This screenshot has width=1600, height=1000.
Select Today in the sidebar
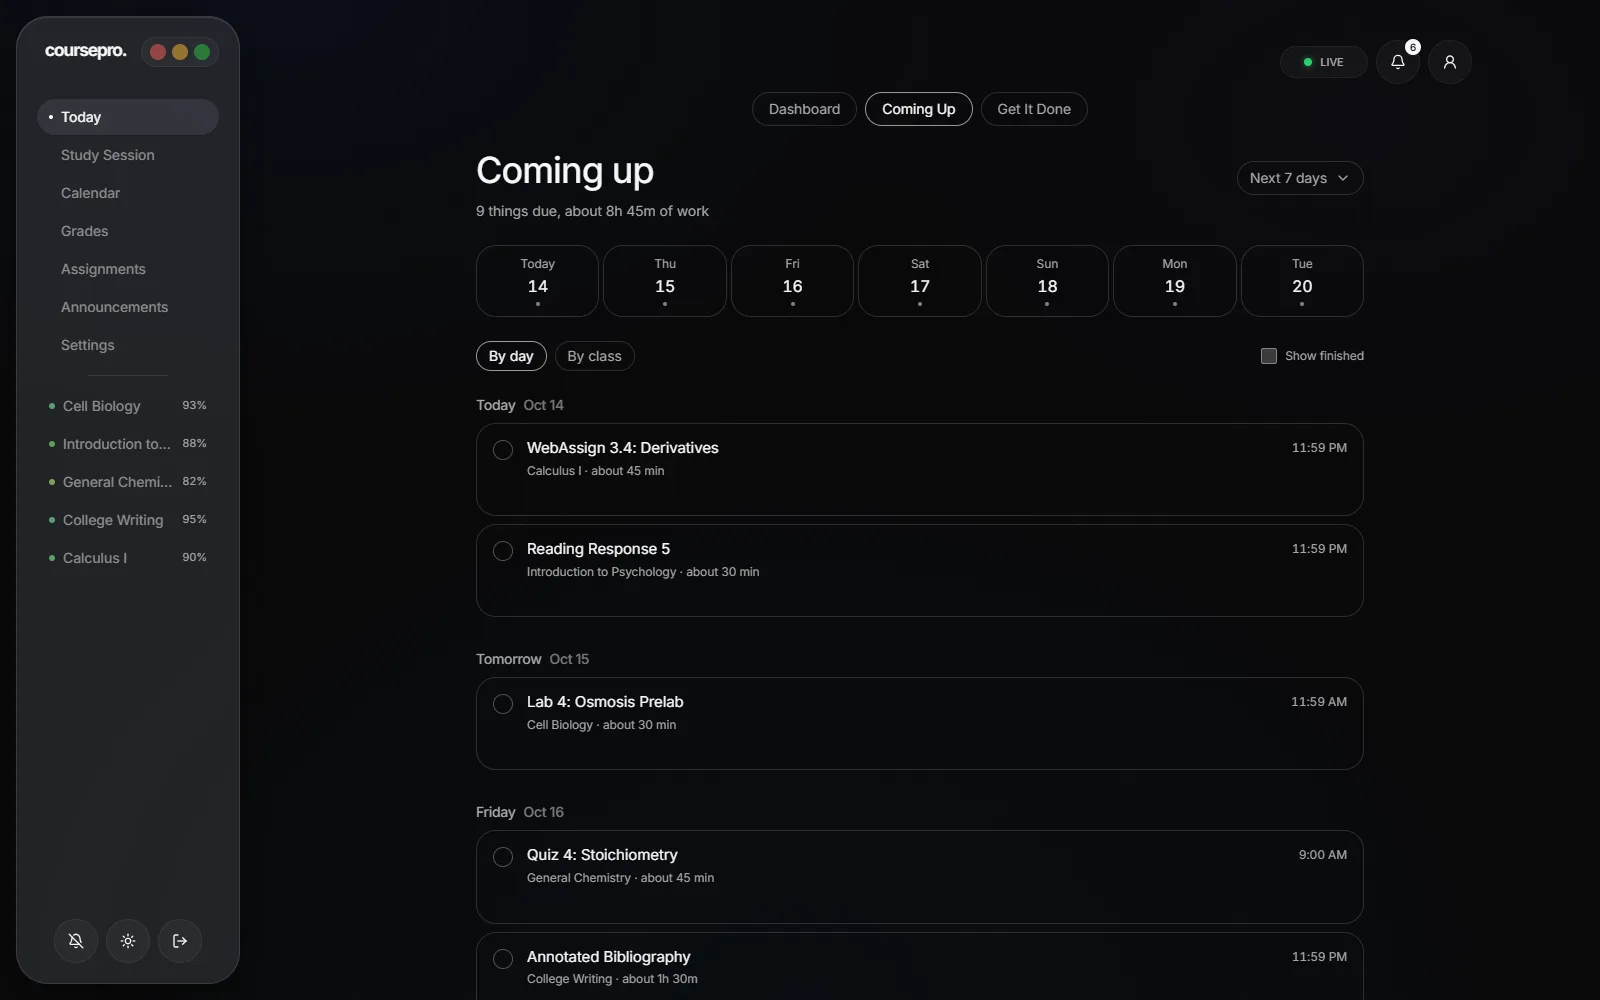point(128,117)
